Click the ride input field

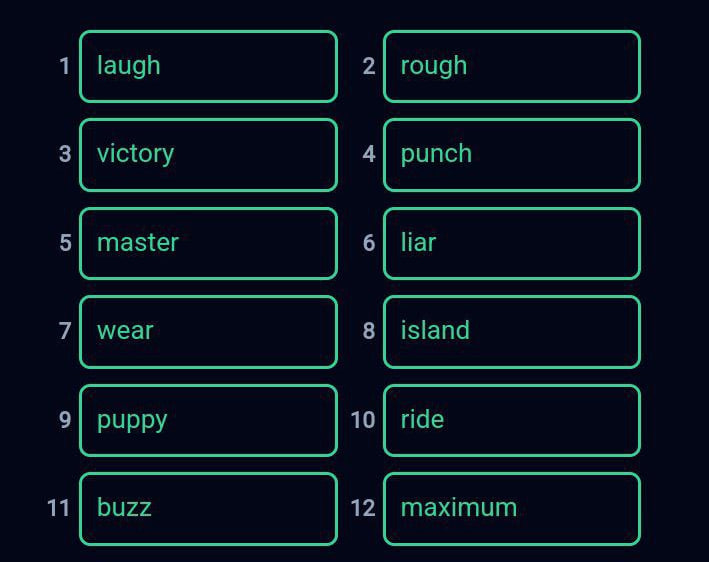pos(511,420)
